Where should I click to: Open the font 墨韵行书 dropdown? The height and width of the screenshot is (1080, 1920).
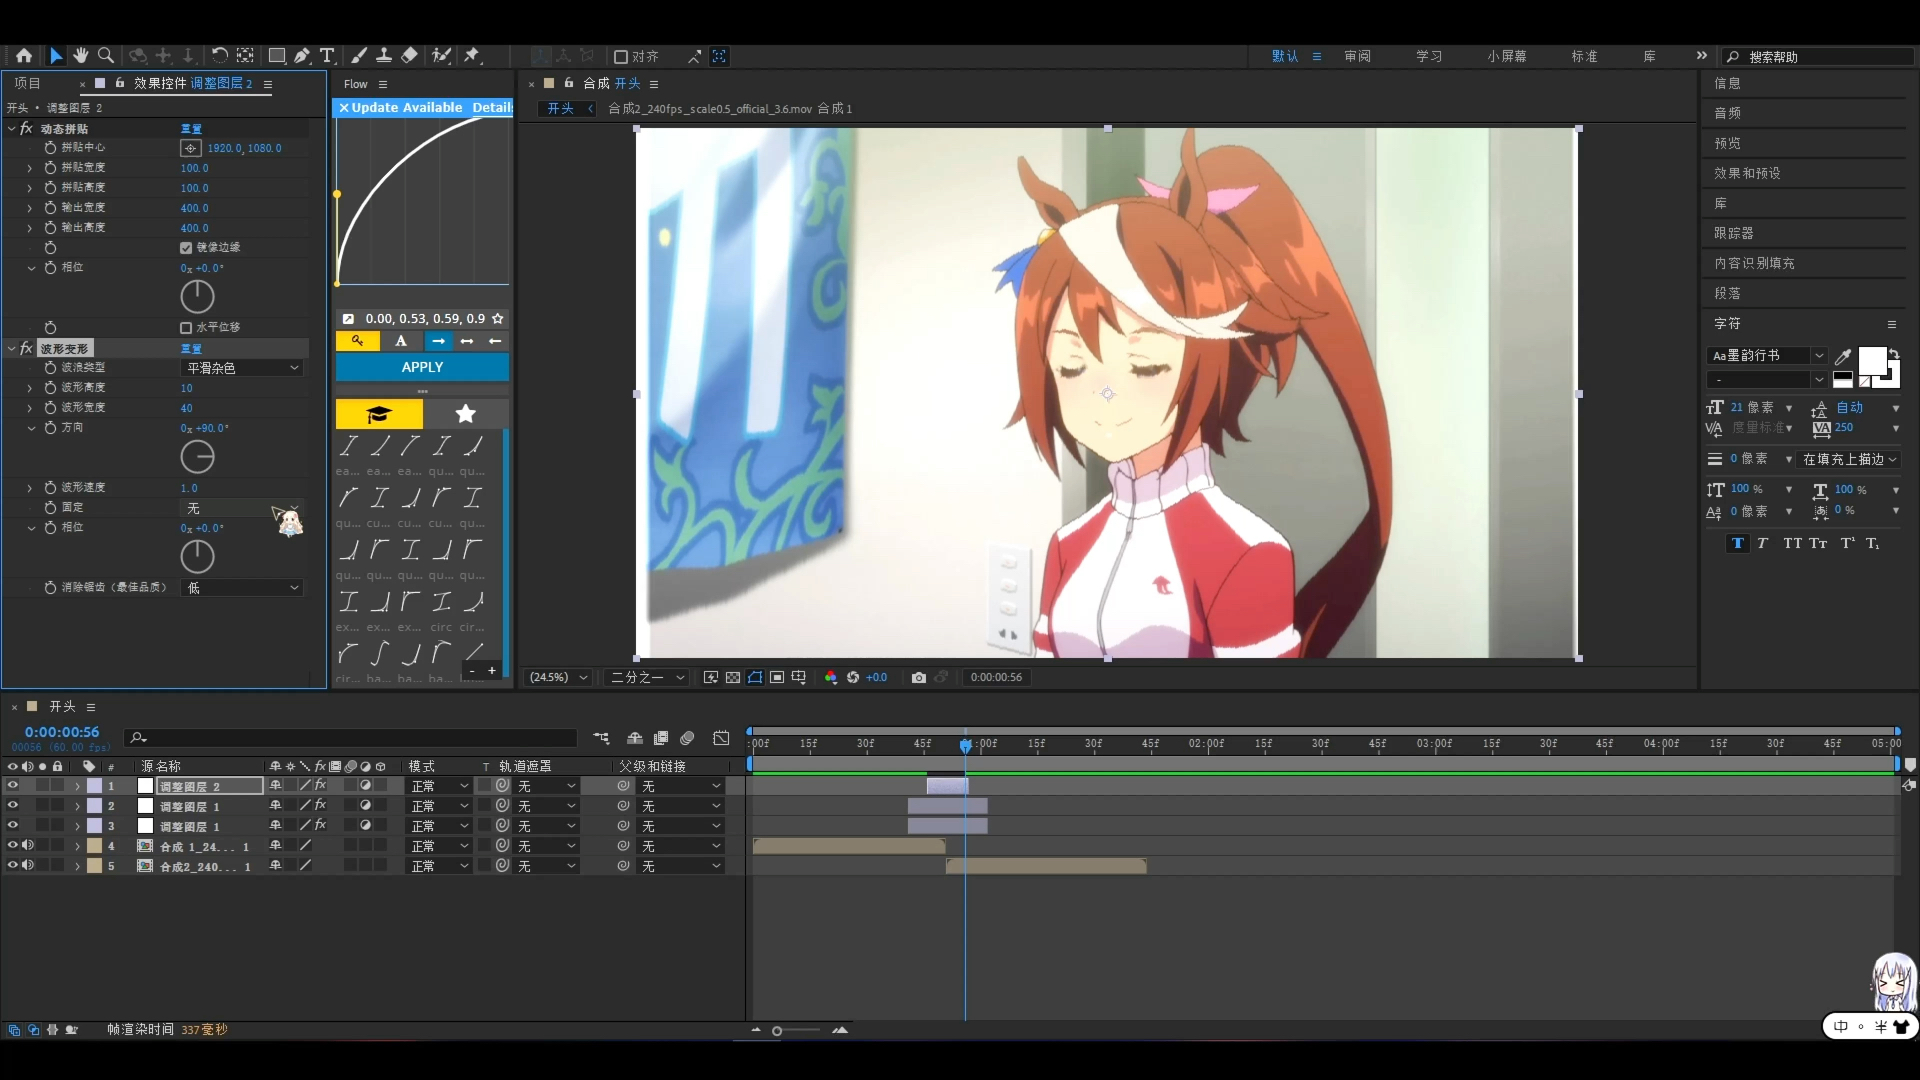click(x=1767, y=356)
